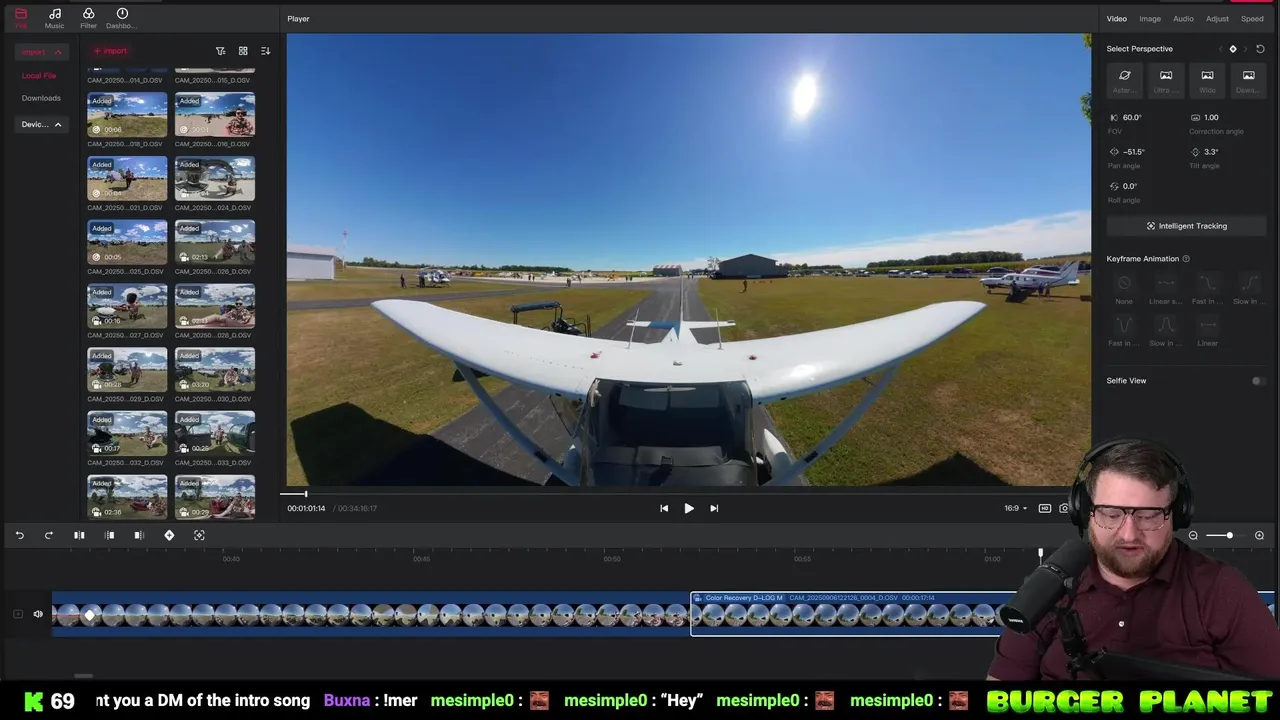The height and width of the screenshot is (720, 1280).
Task: Open Keyframe Animation help icon
Action: [x=1186, y=259]
